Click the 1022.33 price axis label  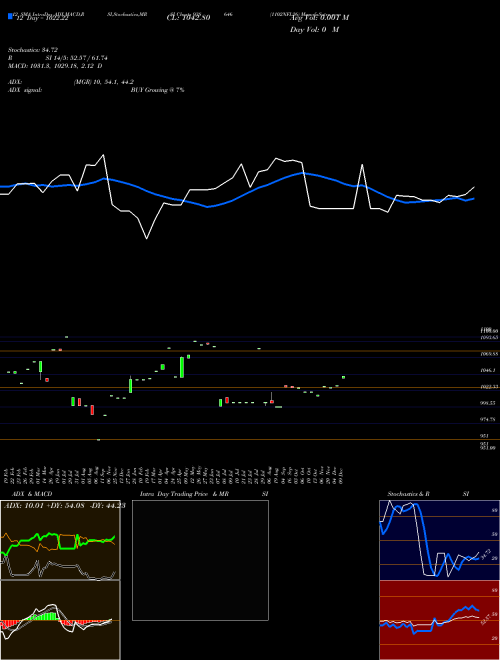489,387
